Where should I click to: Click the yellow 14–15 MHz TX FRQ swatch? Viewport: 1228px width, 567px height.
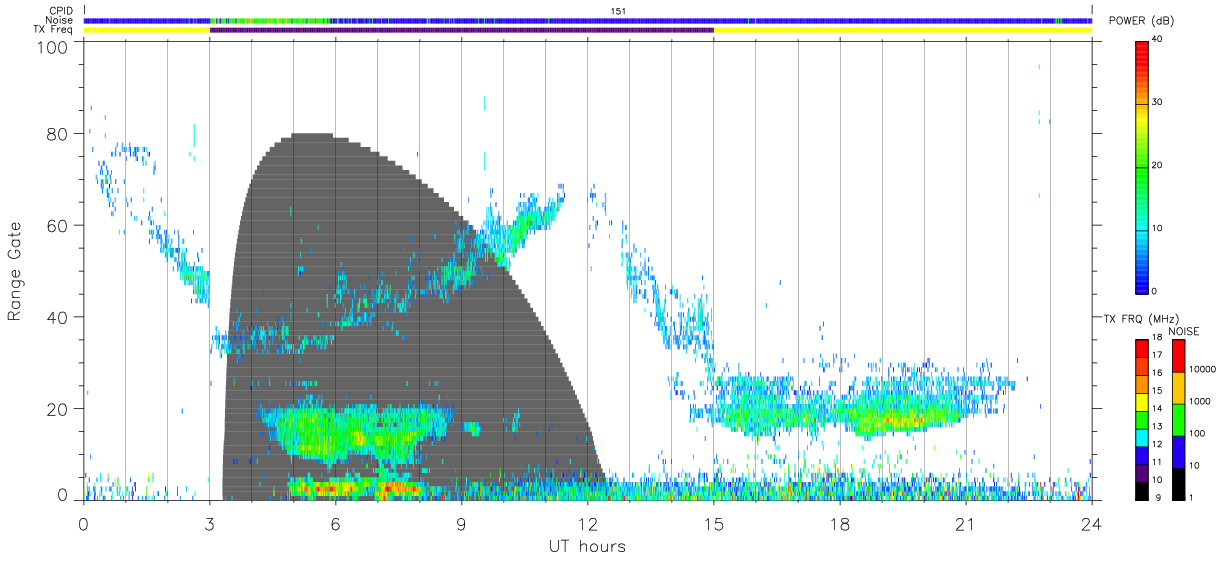(1141, 402)
